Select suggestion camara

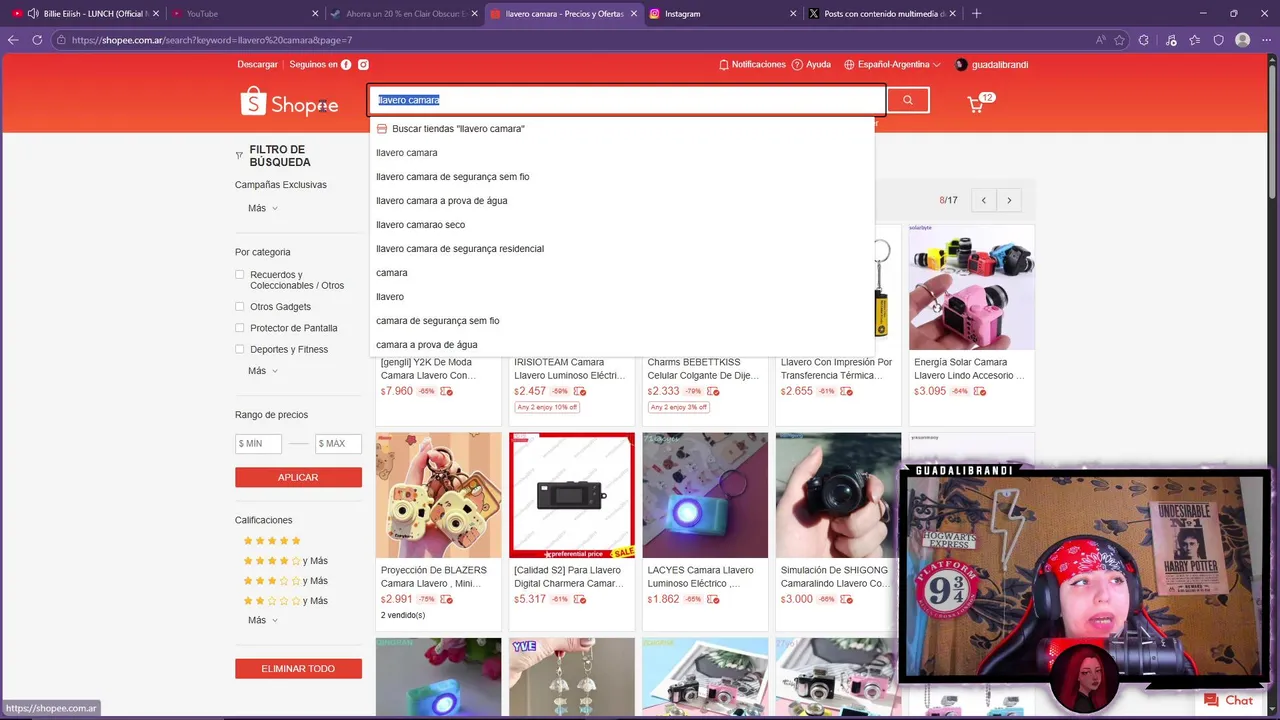pyautogui.click(x=622, y=273)
